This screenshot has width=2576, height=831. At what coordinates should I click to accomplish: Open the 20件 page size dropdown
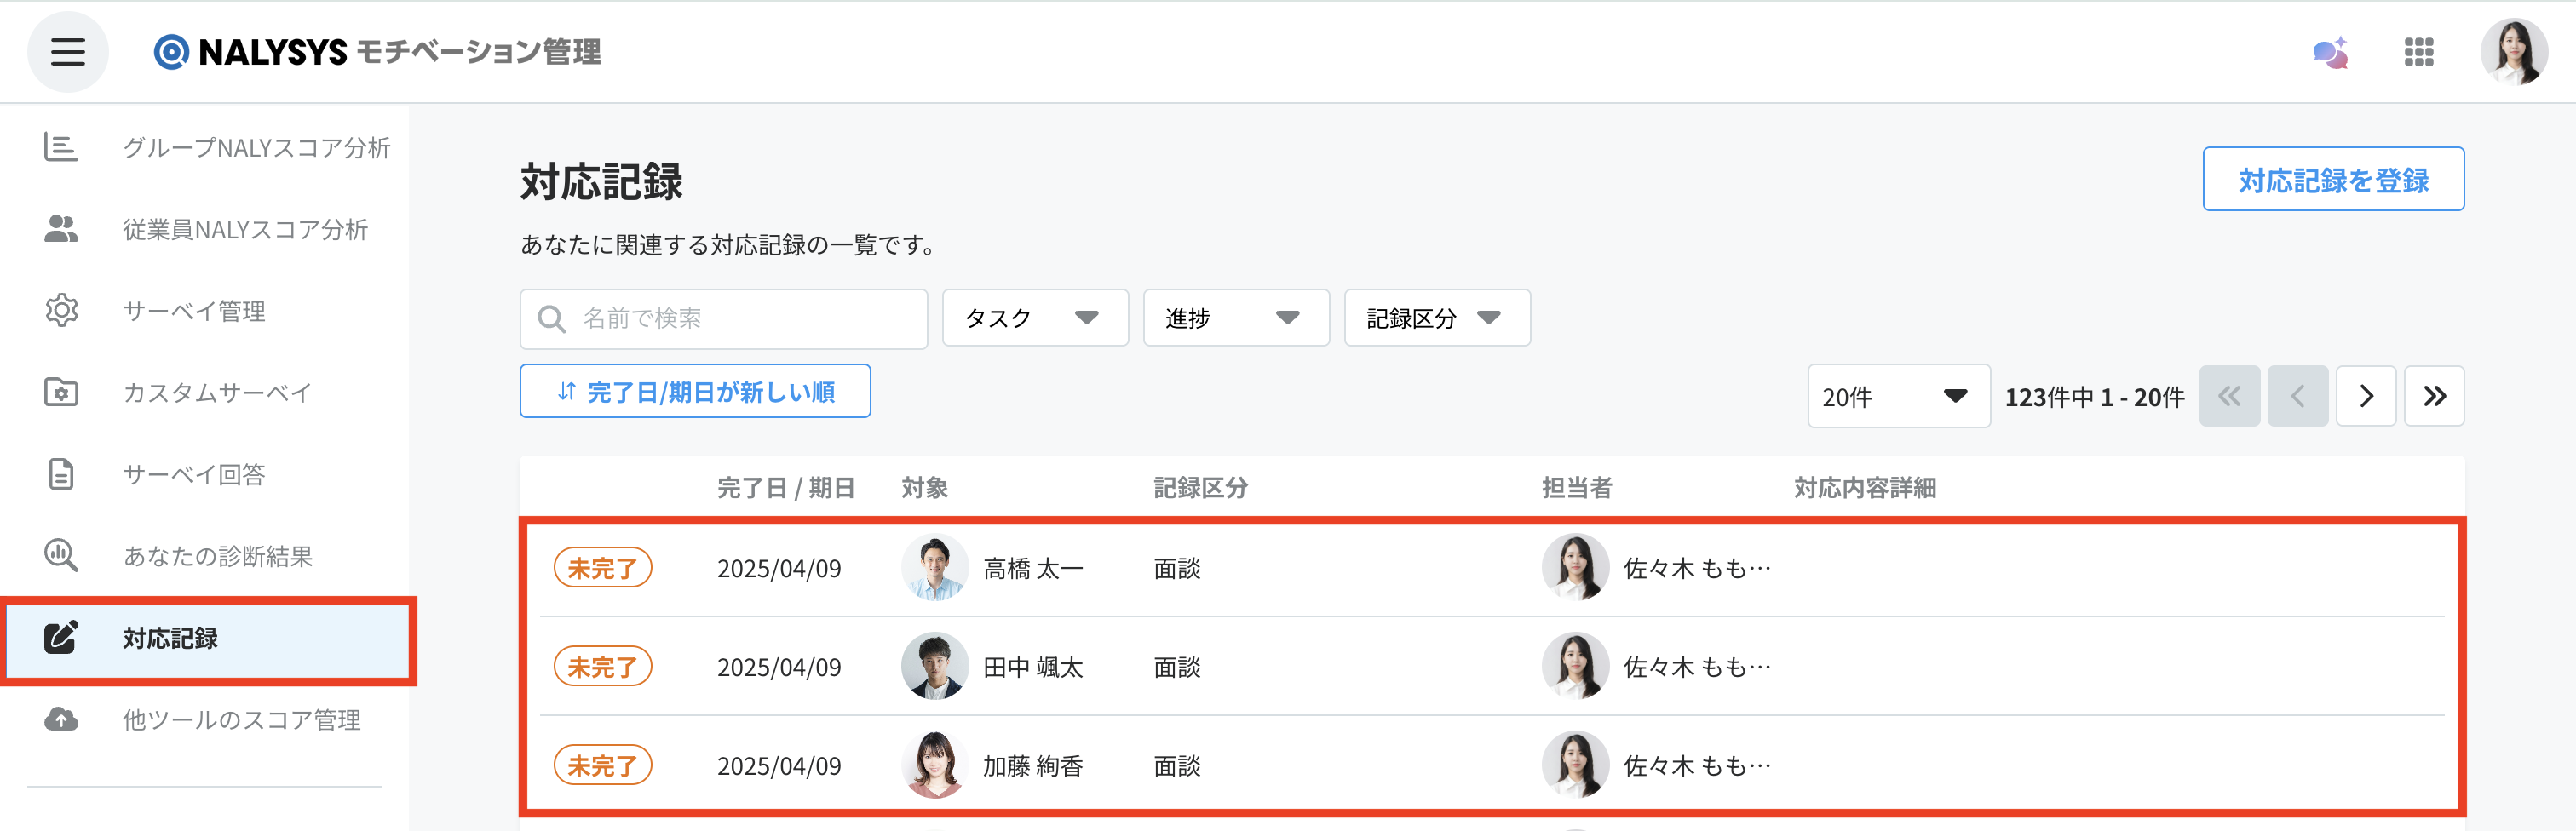coord(1898,397)
